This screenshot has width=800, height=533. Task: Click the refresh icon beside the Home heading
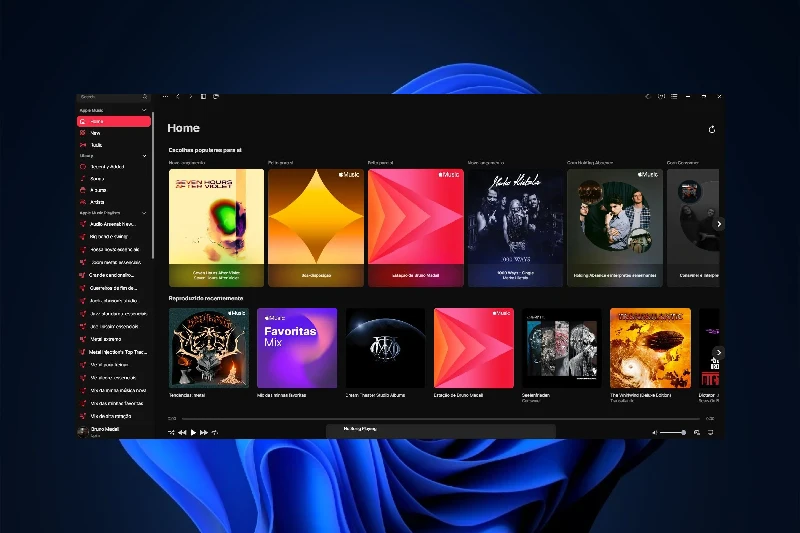click(x=712, y=129)
